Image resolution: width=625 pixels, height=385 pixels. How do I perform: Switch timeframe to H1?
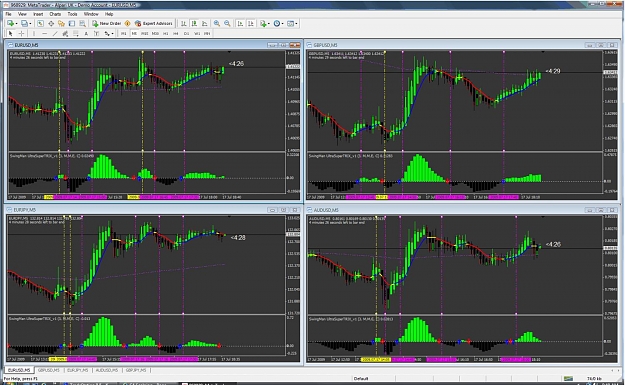point(166,33)
